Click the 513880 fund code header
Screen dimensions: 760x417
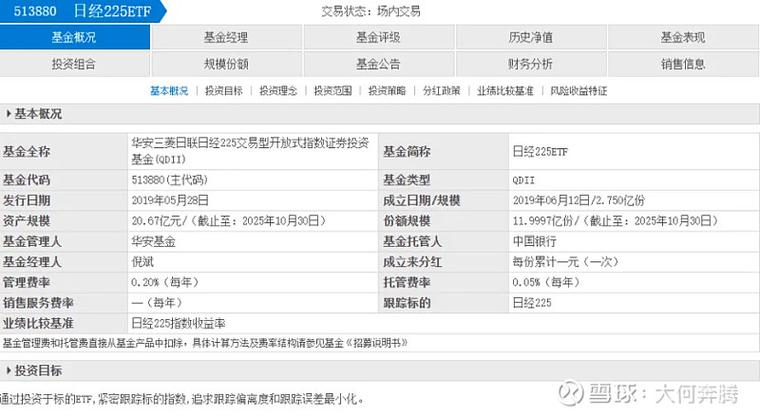tap(35, 11)
